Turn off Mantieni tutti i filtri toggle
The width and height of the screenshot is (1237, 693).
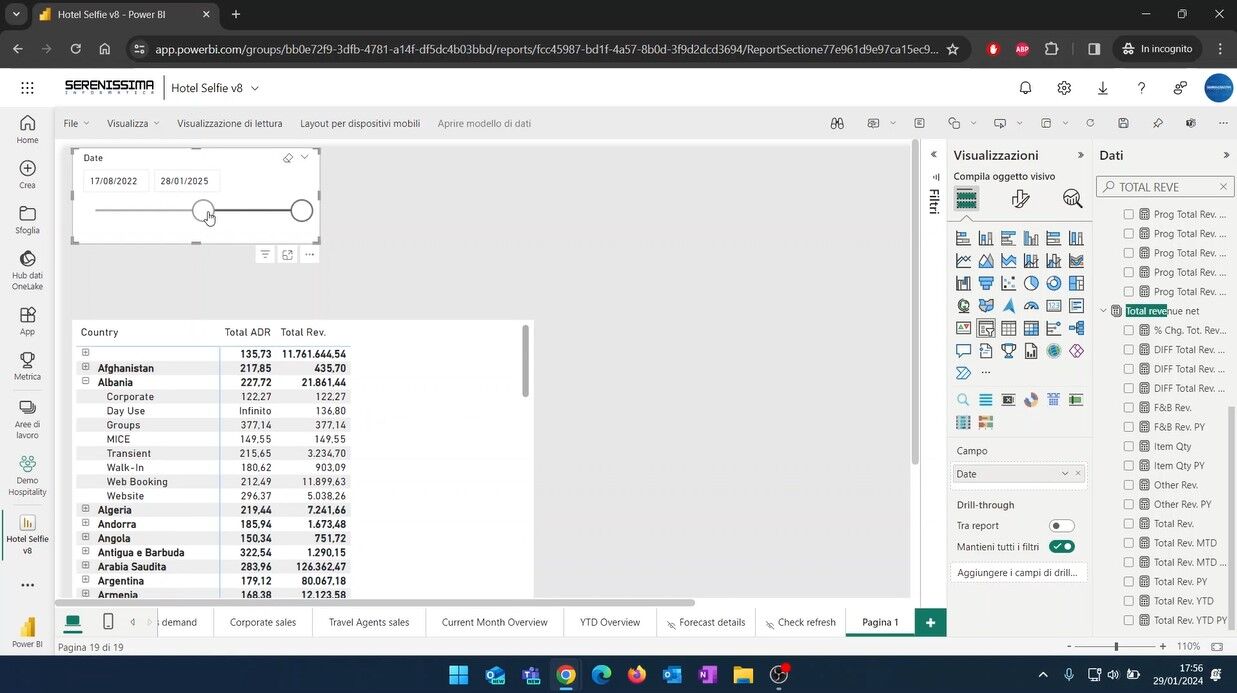(x=1061, y=547)
